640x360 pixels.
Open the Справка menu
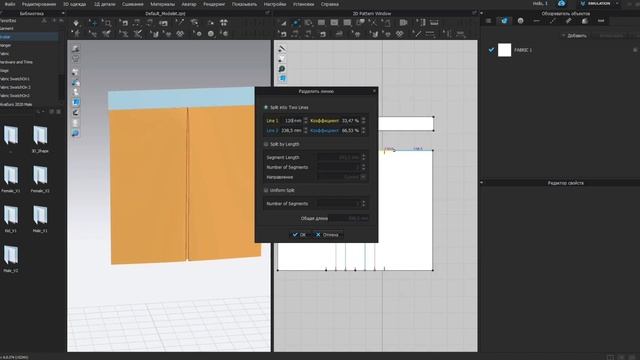pyautogui.click(x=329, y=4)
